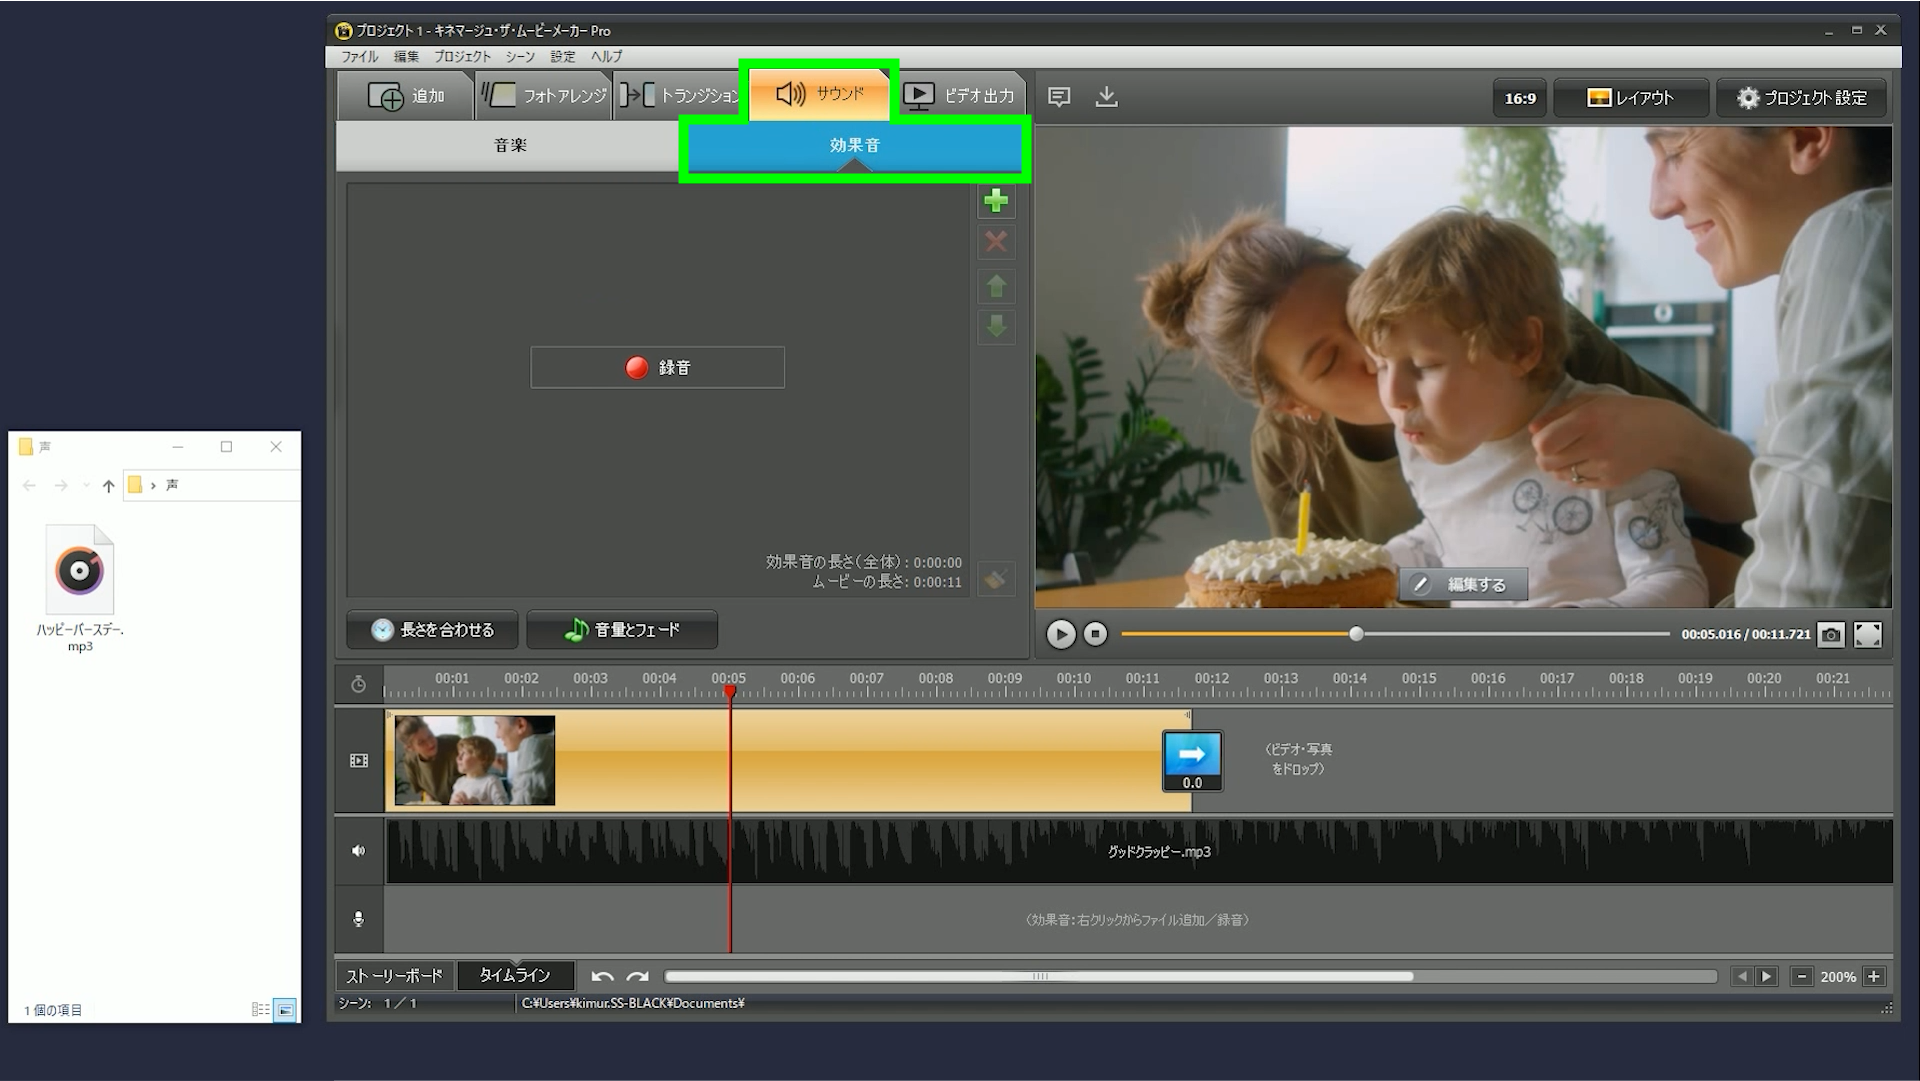Switch to Timeline view
The image size is (1920, 1081).
[514, 975]
